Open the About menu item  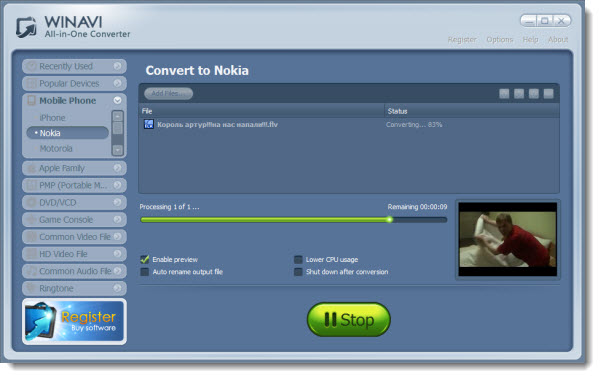click(x=558, y=39)
